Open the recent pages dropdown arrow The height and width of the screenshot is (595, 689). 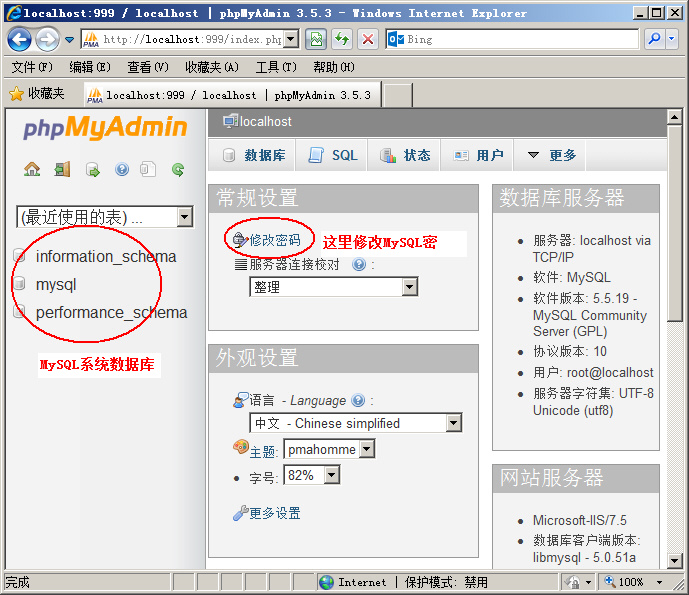coord(69,40)
